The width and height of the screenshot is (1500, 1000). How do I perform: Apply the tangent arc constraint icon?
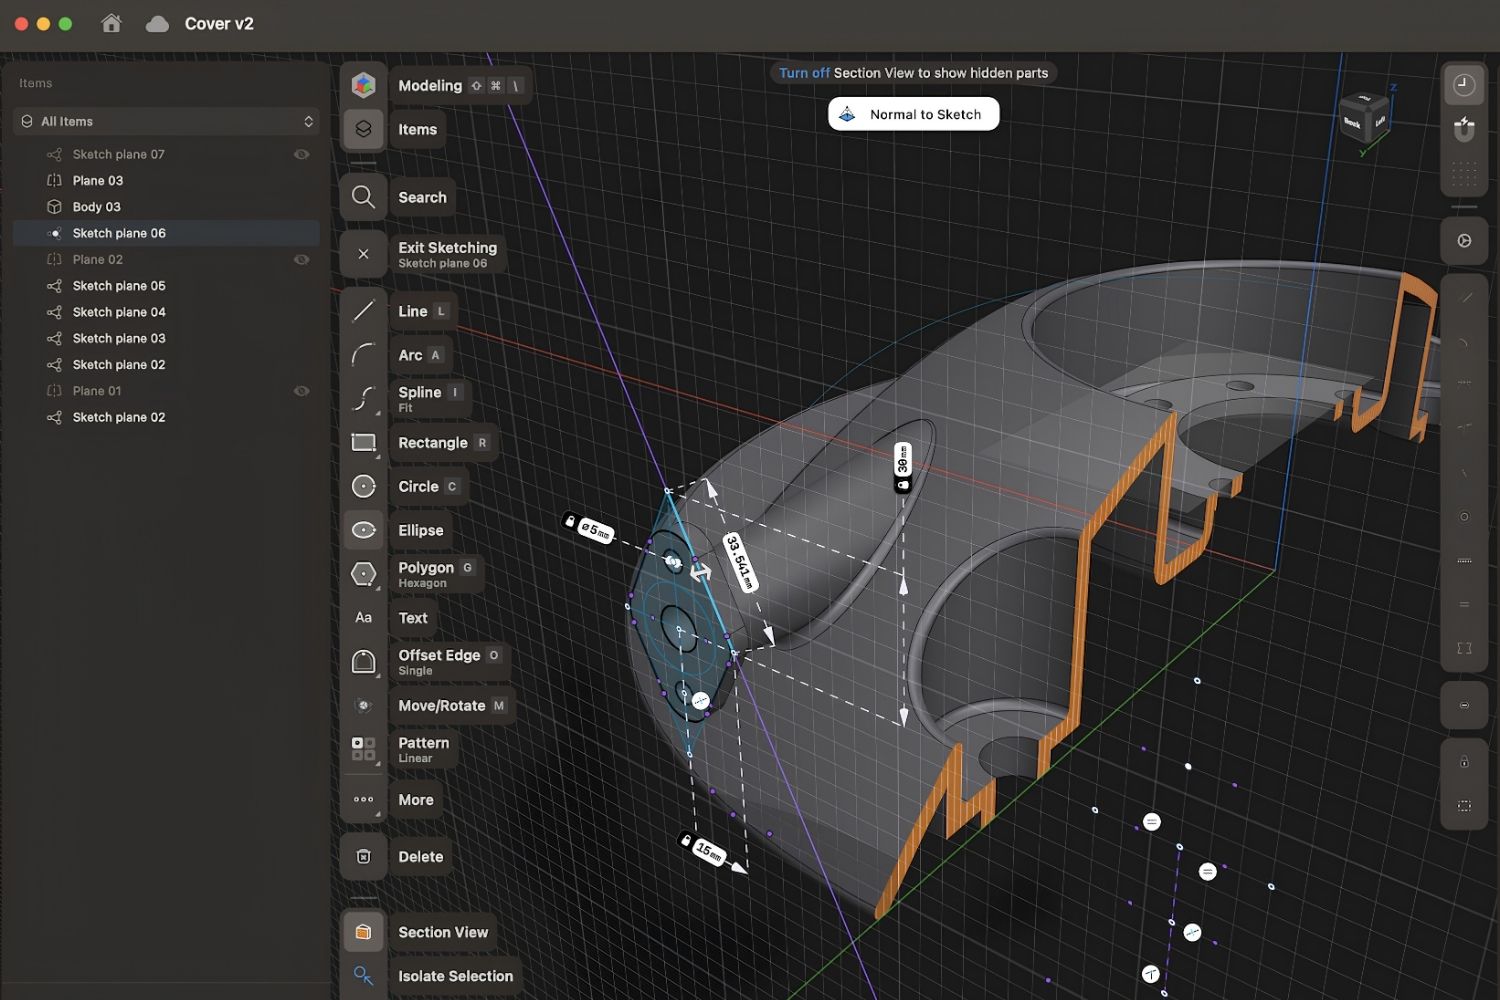pyautogui.click(x=1464, y=342)
